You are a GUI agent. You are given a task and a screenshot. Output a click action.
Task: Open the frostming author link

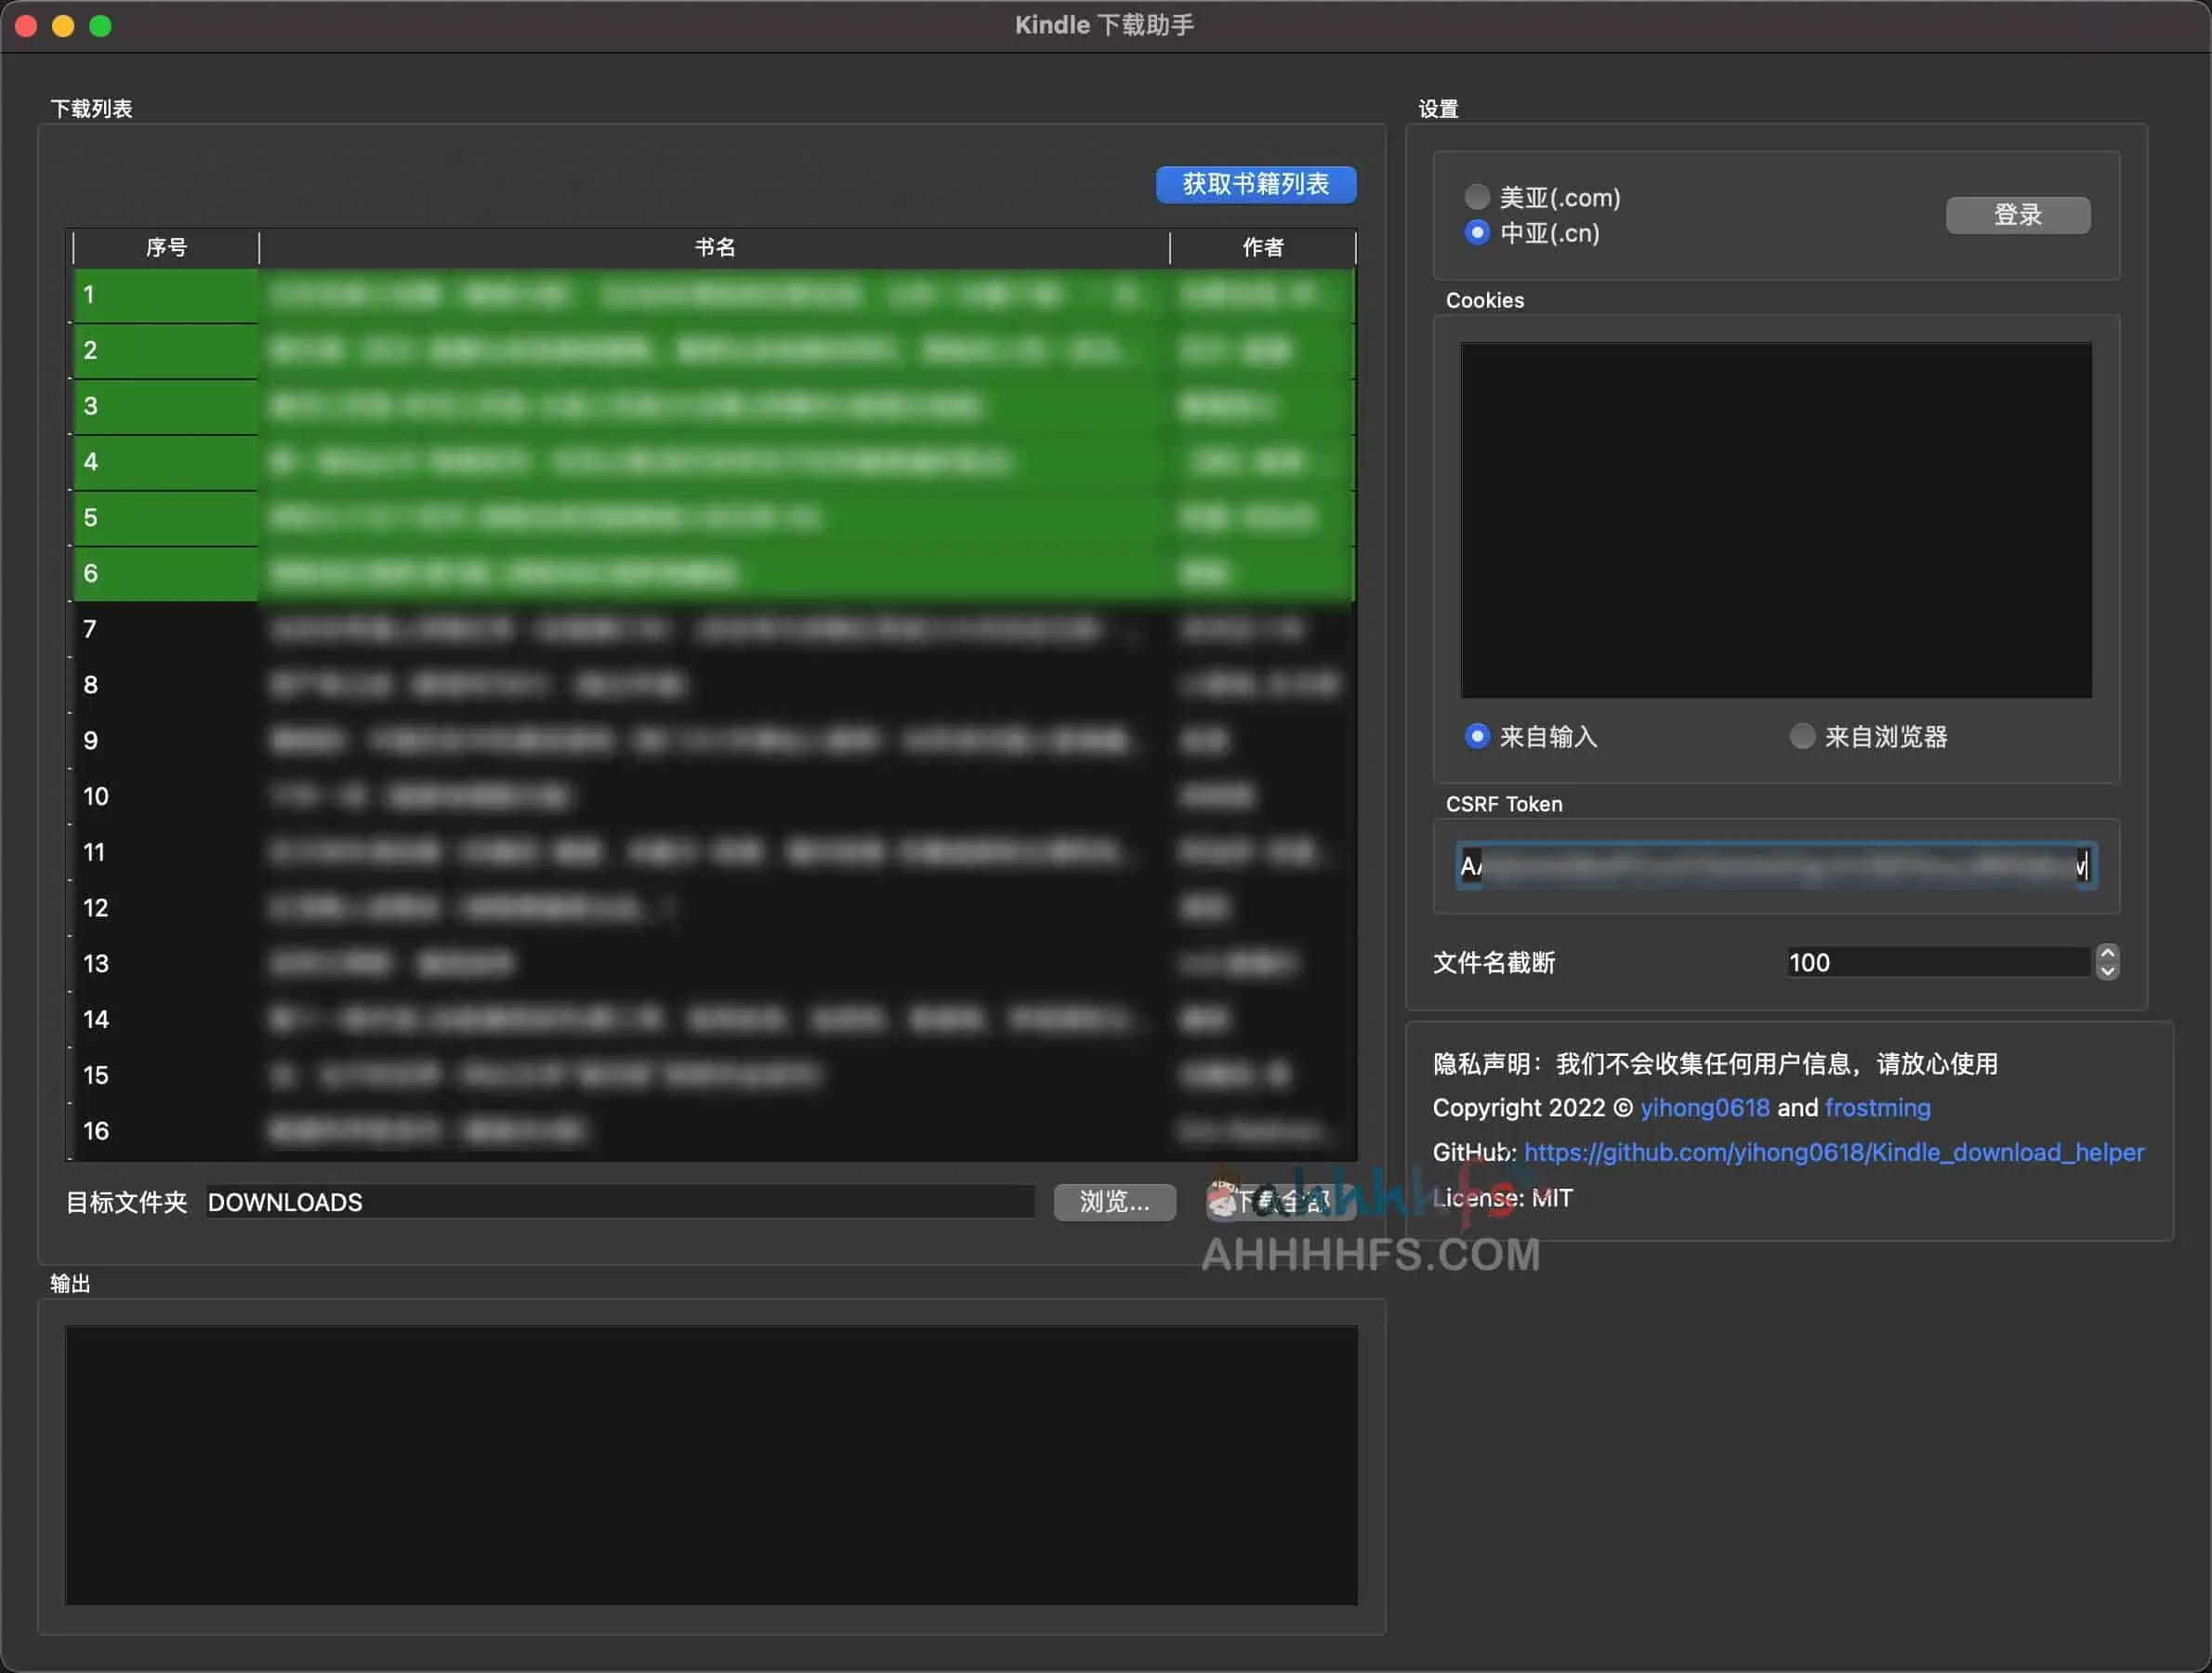(1877, 1108)
